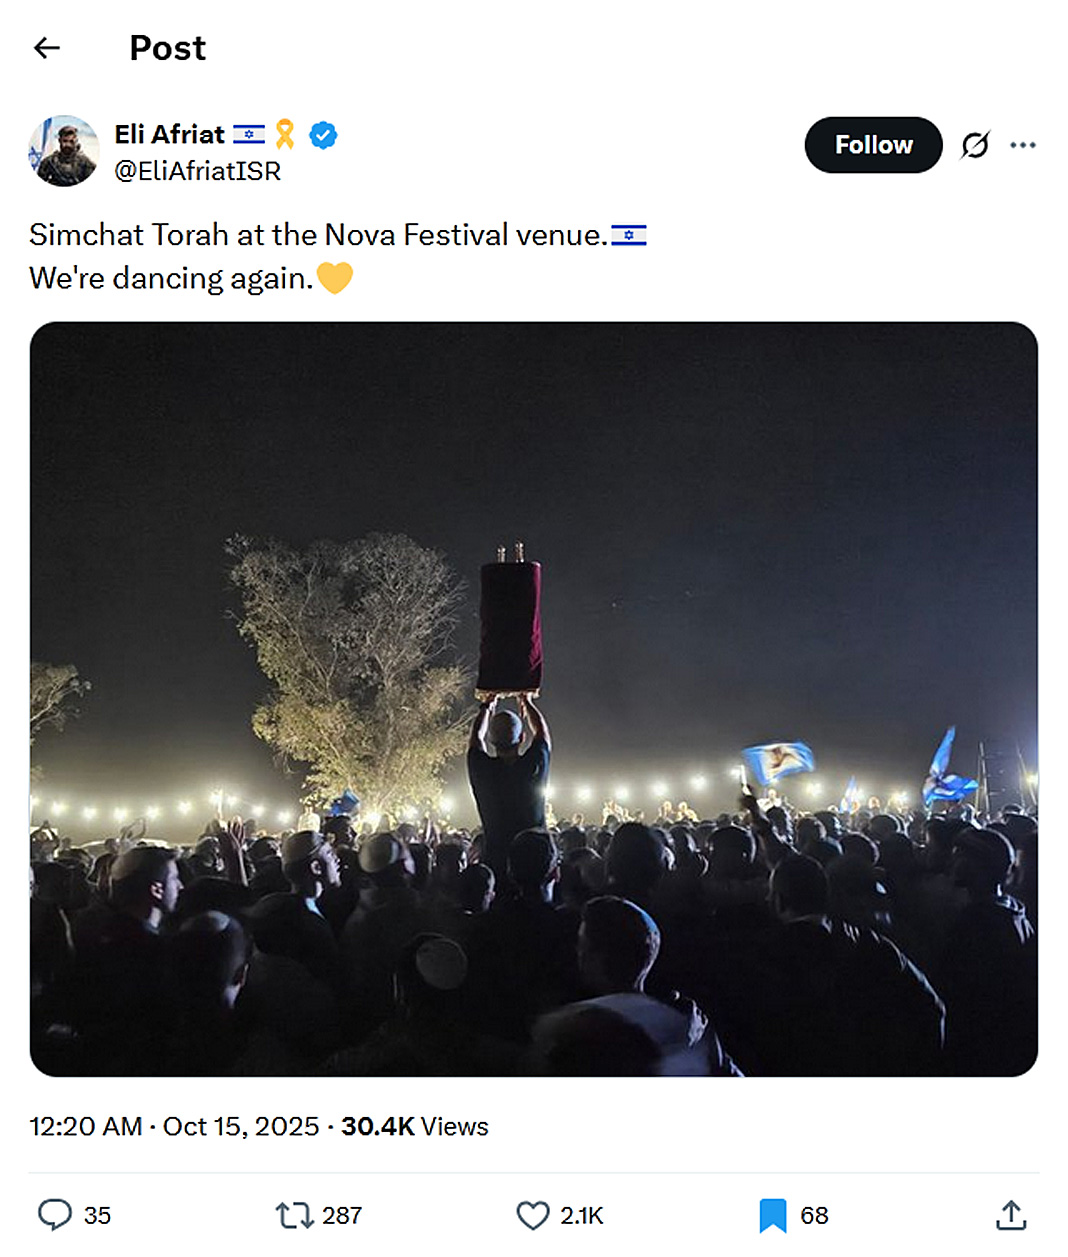1068x1257 pixels.
Task: Tap the share upload icon
Action: click(1011, 1214)
